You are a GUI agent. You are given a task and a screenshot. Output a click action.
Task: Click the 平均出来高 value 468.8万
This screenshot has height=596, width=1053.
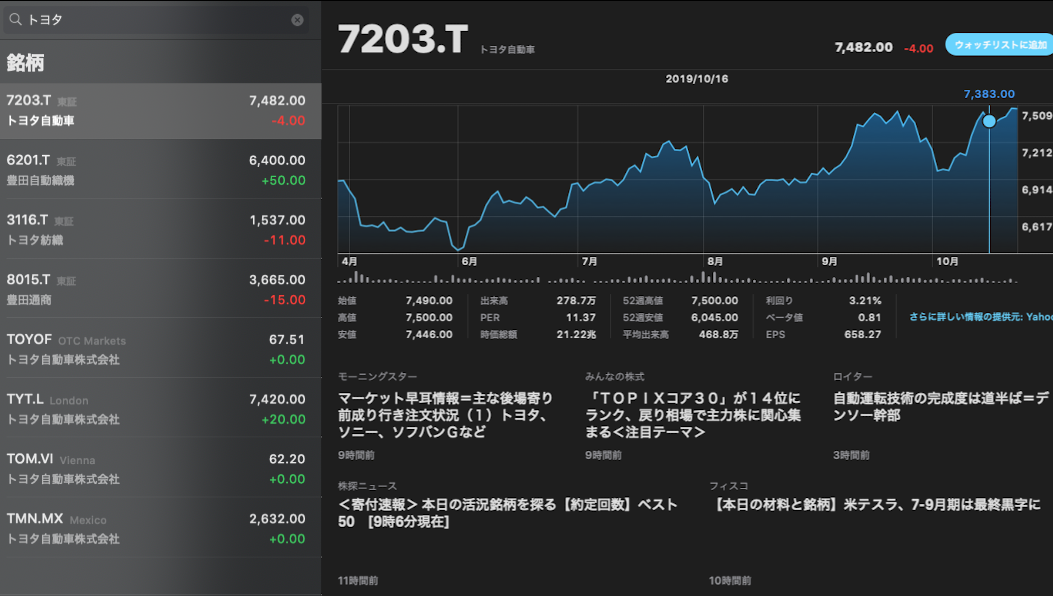coord(718,334)
